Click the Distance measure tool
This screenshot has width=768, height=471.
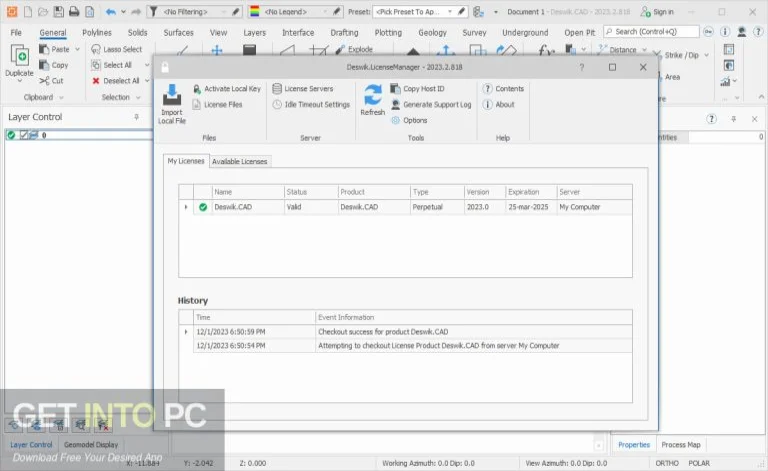pos(617,50)
